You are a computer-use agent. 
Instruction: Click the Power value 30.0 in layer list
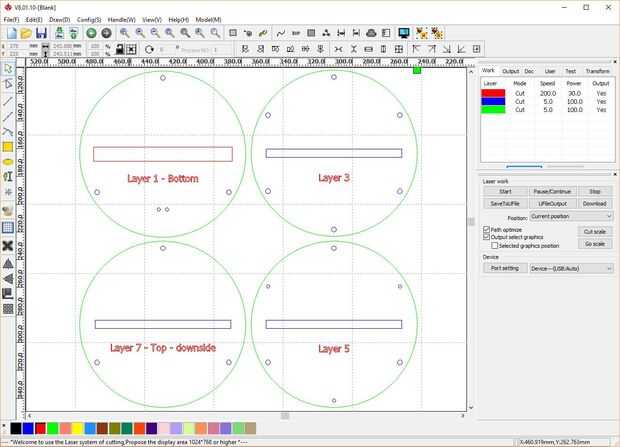pos(574,93)
